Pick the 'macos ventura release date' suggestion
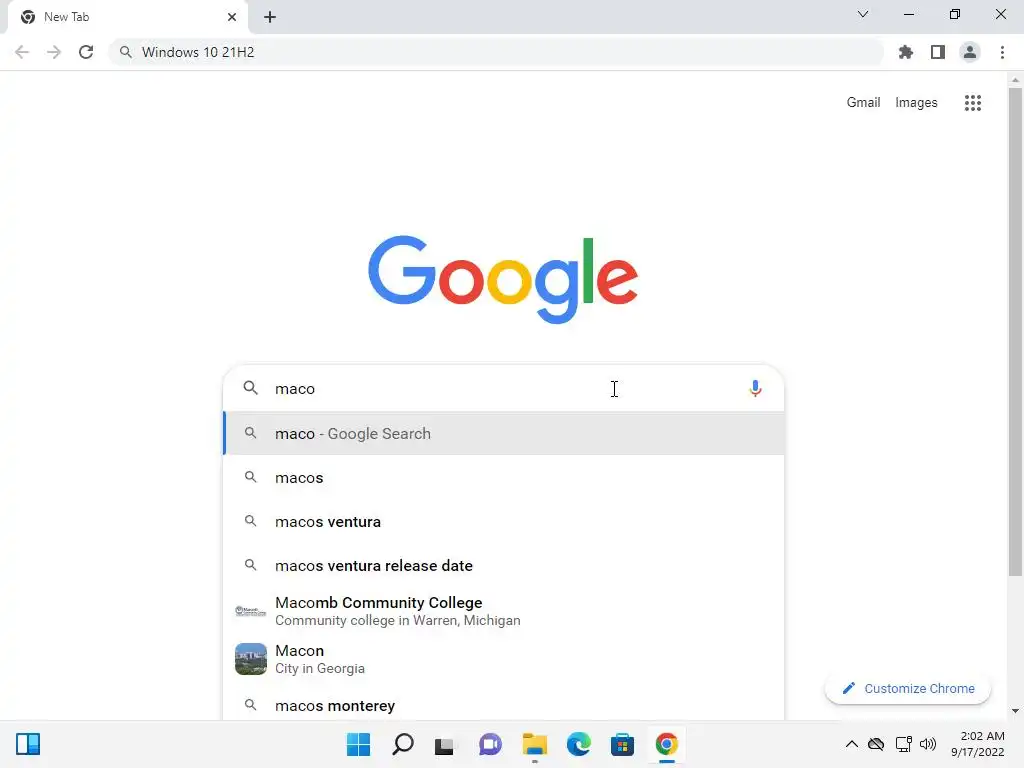Image resolution: width=1024 pixels, height=768 pixels. tap(504, 566)
